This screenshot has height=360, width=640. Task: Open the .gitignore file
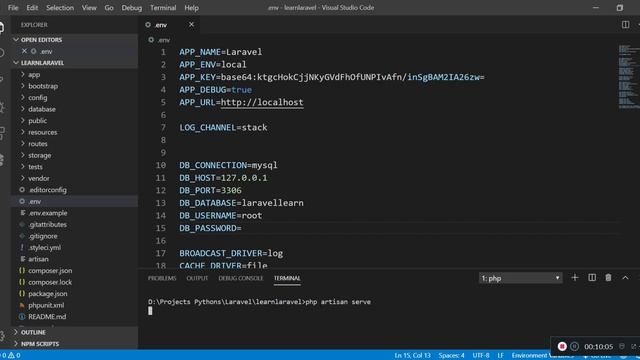[43, 236]
